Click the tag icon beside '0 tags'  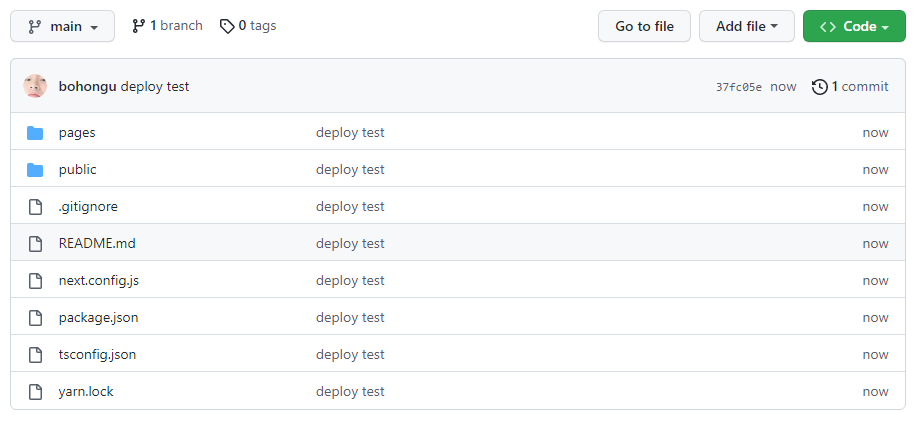(227, 26)
